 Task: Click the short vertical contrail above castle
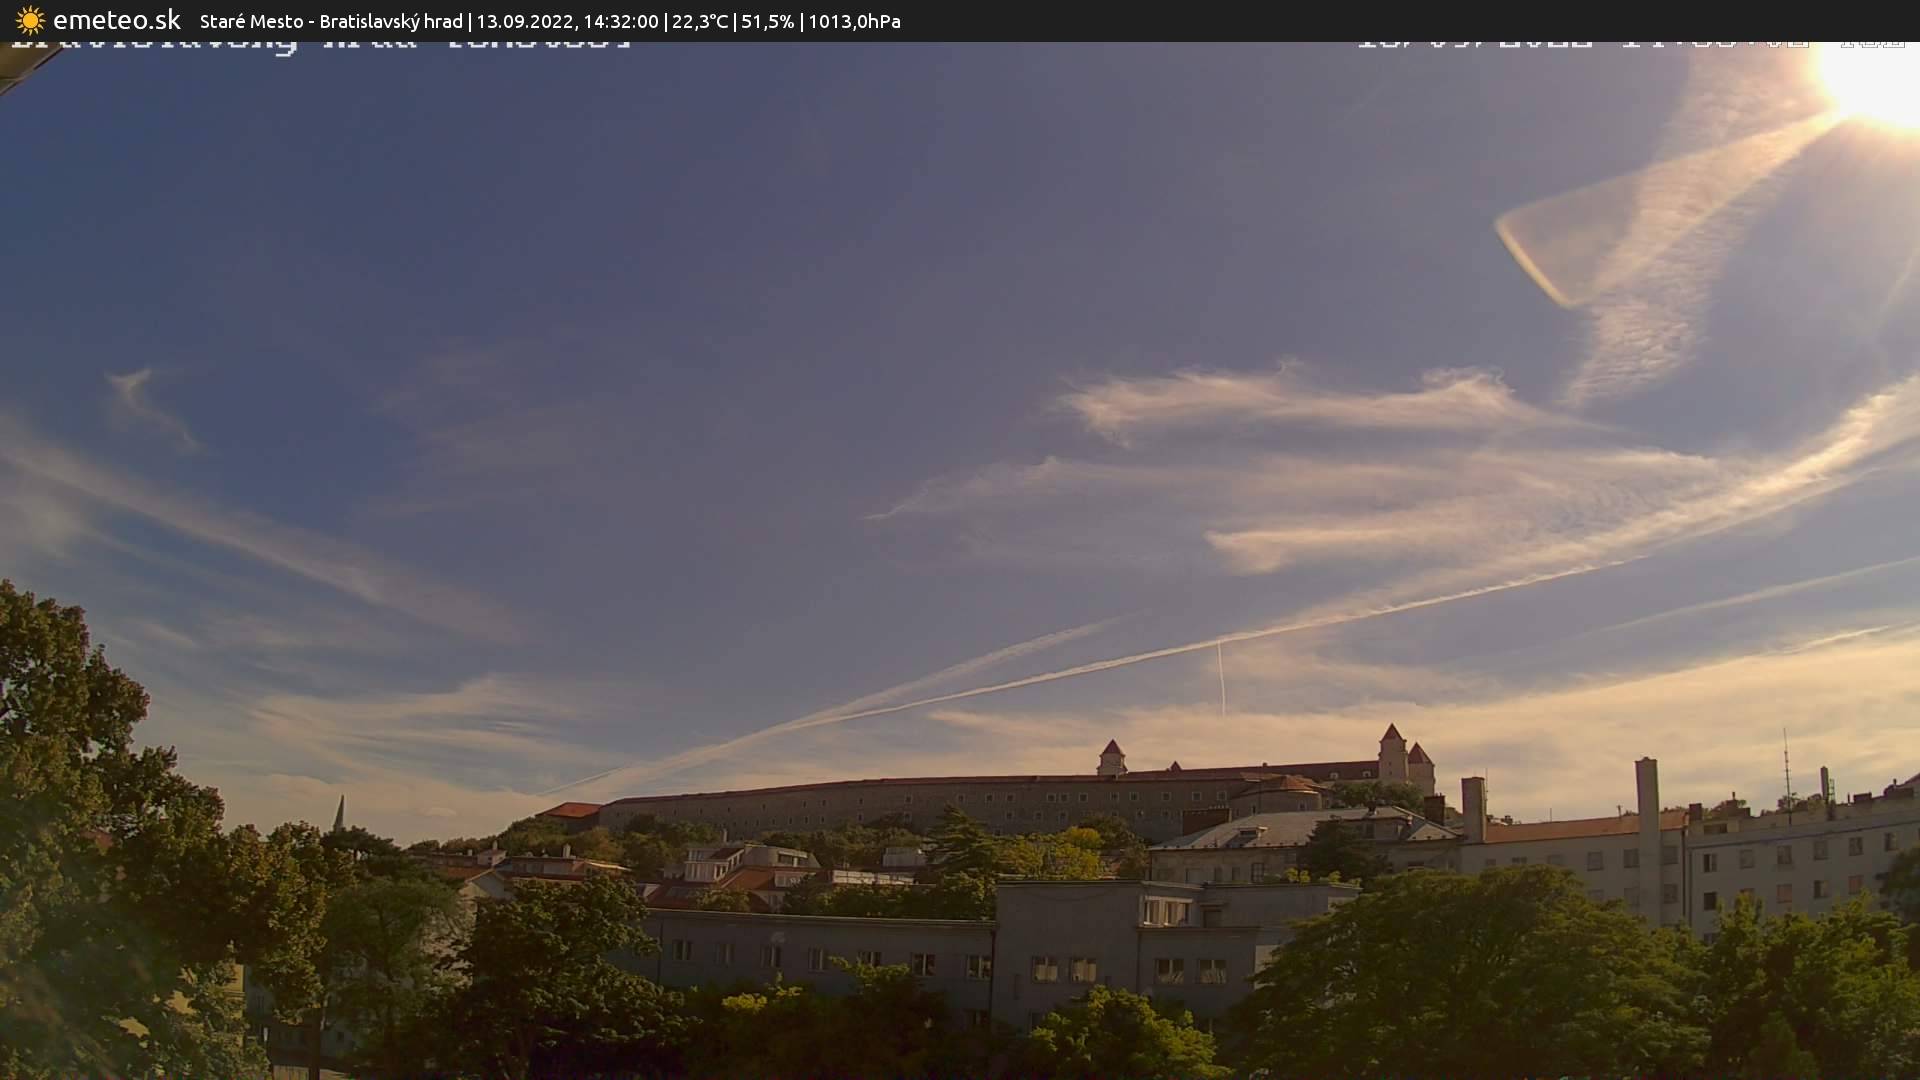click(x=1220, y=678)
